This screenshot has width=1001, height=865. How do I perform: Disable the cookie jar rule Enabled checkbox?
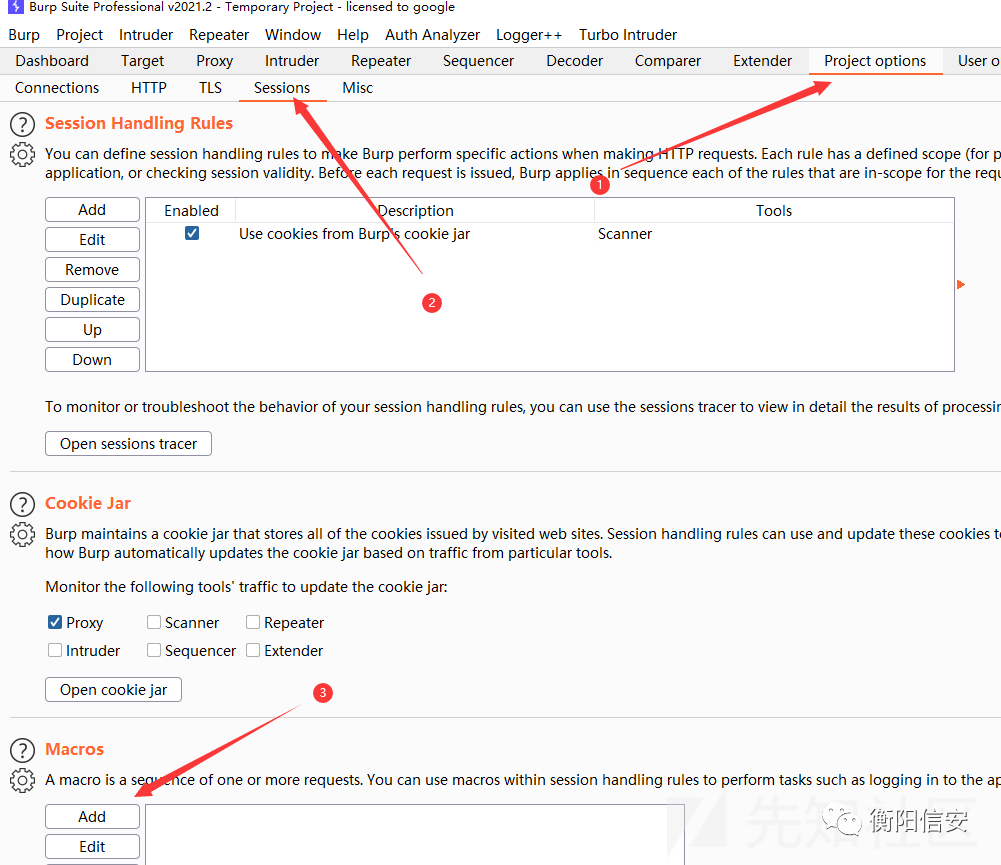click(192, 233)
